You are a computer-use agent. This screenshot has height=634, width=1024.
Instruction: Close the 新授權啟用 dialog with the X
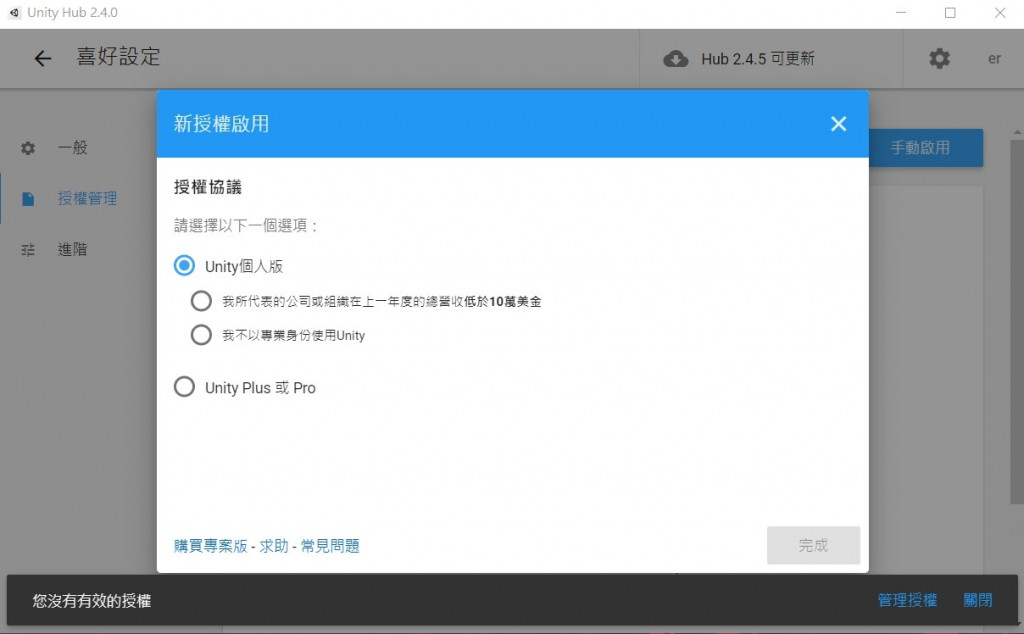[839, 123]
